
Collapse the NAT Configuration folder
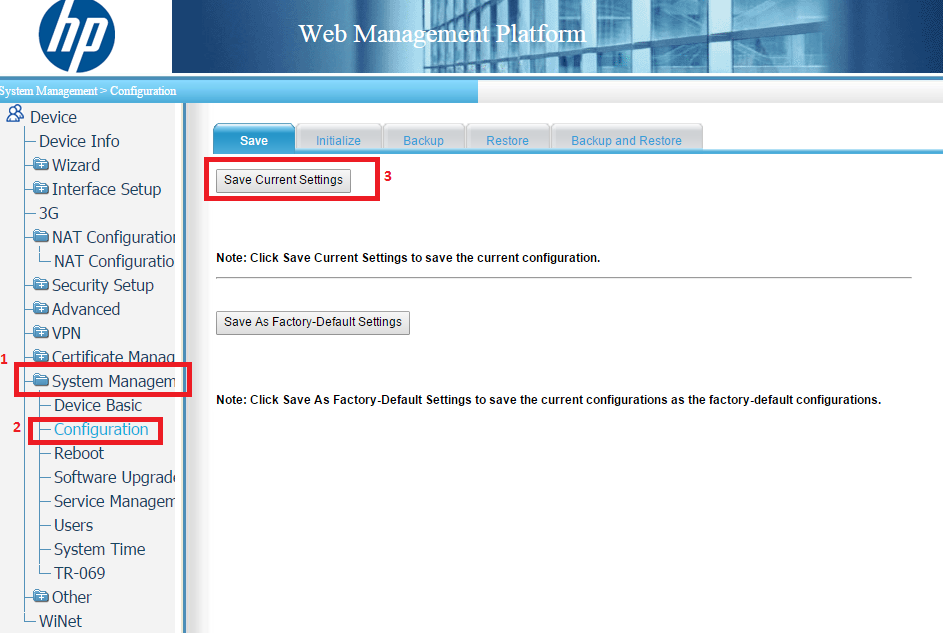(41, 237)
